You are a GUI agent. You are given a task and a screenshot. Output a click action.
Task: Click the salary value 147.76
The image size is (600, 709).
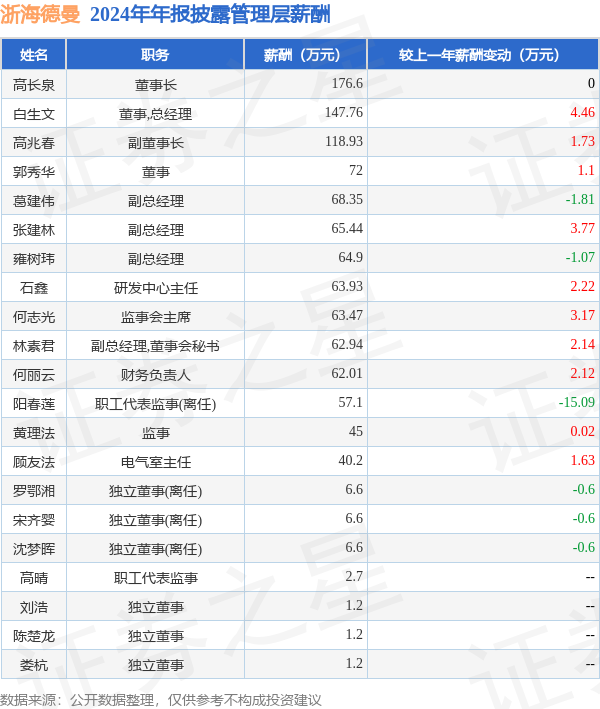pos(344,112)
